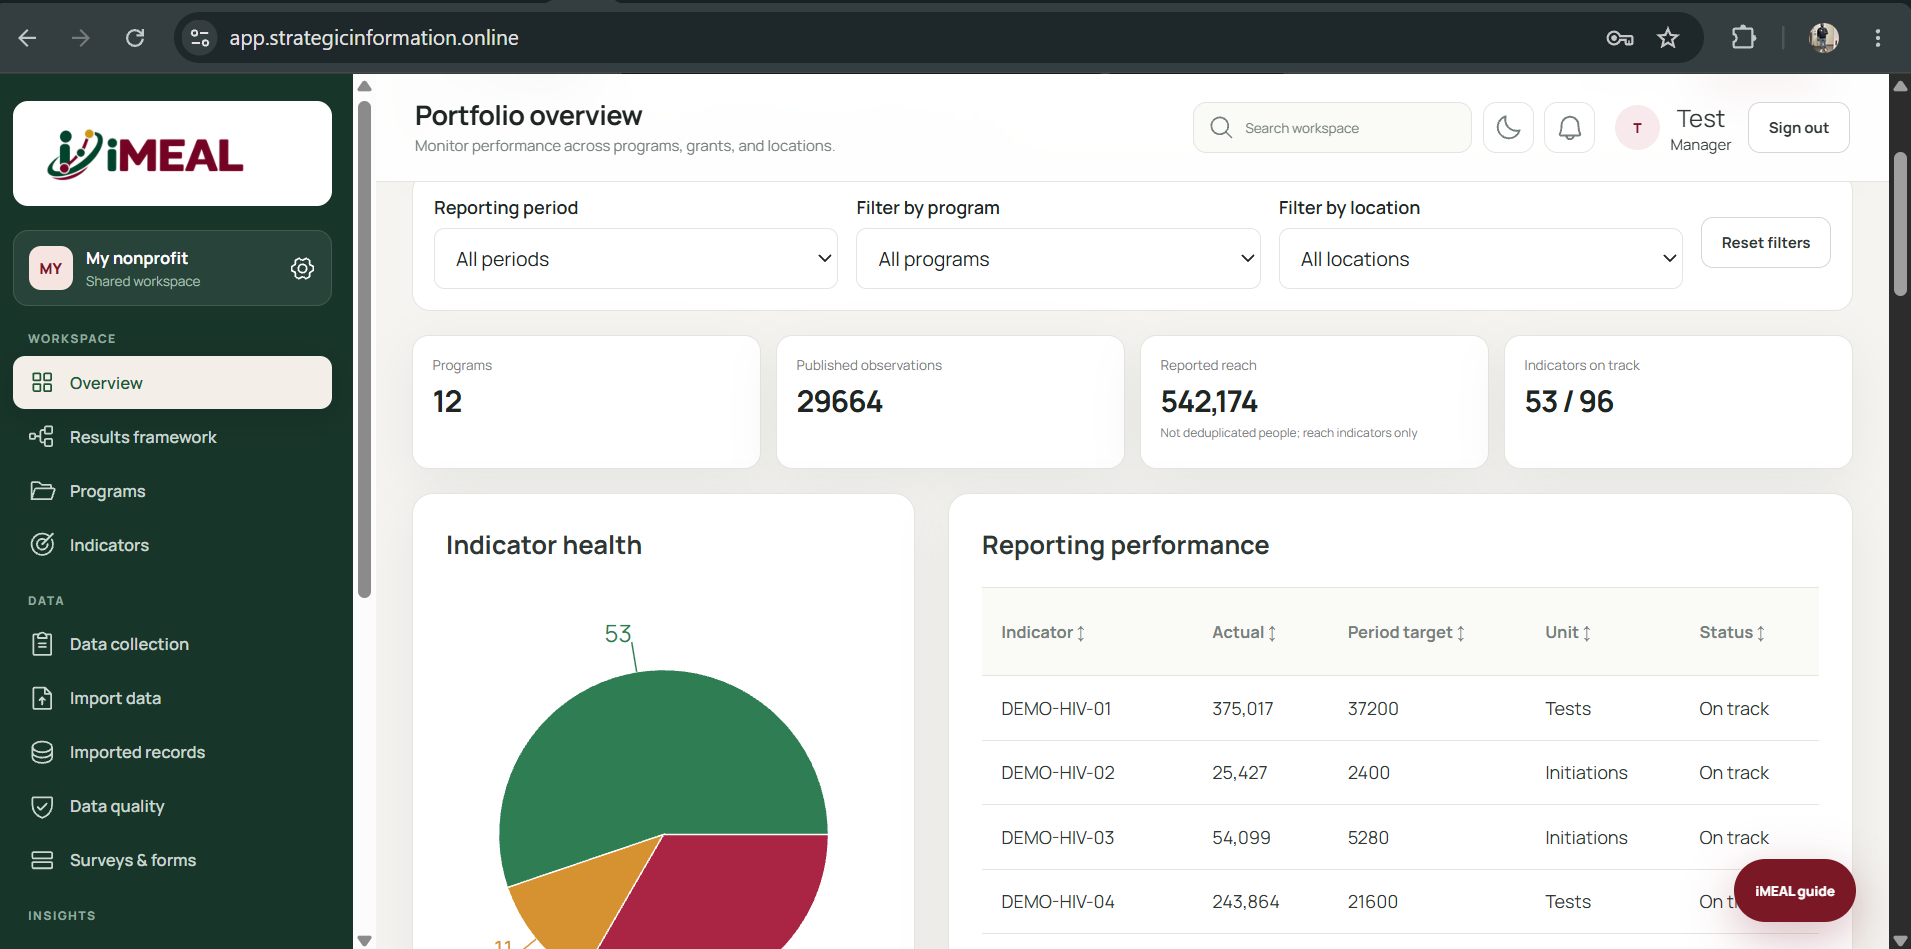Click Imported records database icon

pyautogui.click(x=42, y=752)
